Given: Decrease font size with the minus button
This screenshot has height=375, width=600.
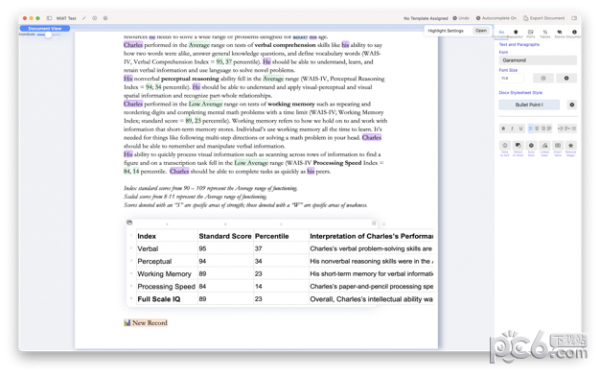Looking at the screenshot, I should 543,78.
